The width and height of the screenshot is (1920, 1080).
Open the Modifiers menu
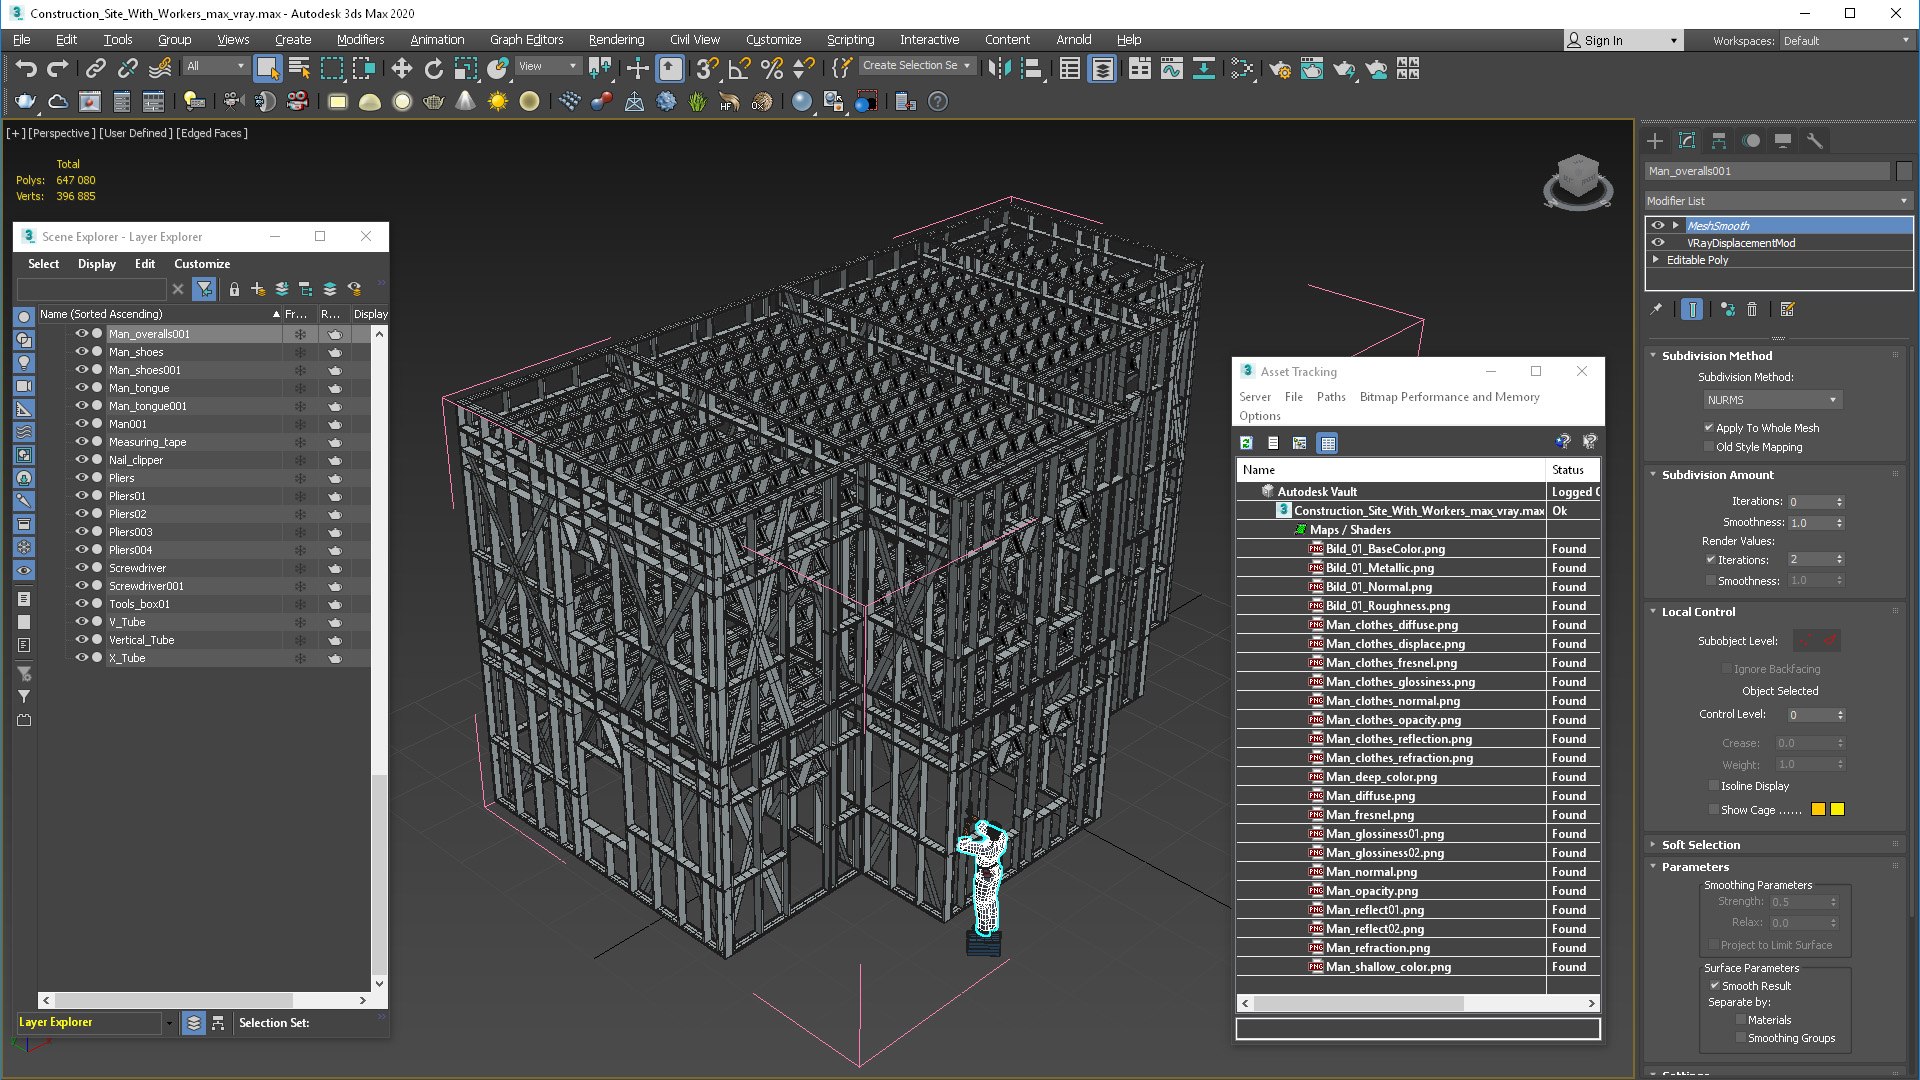tap(360, 40)
